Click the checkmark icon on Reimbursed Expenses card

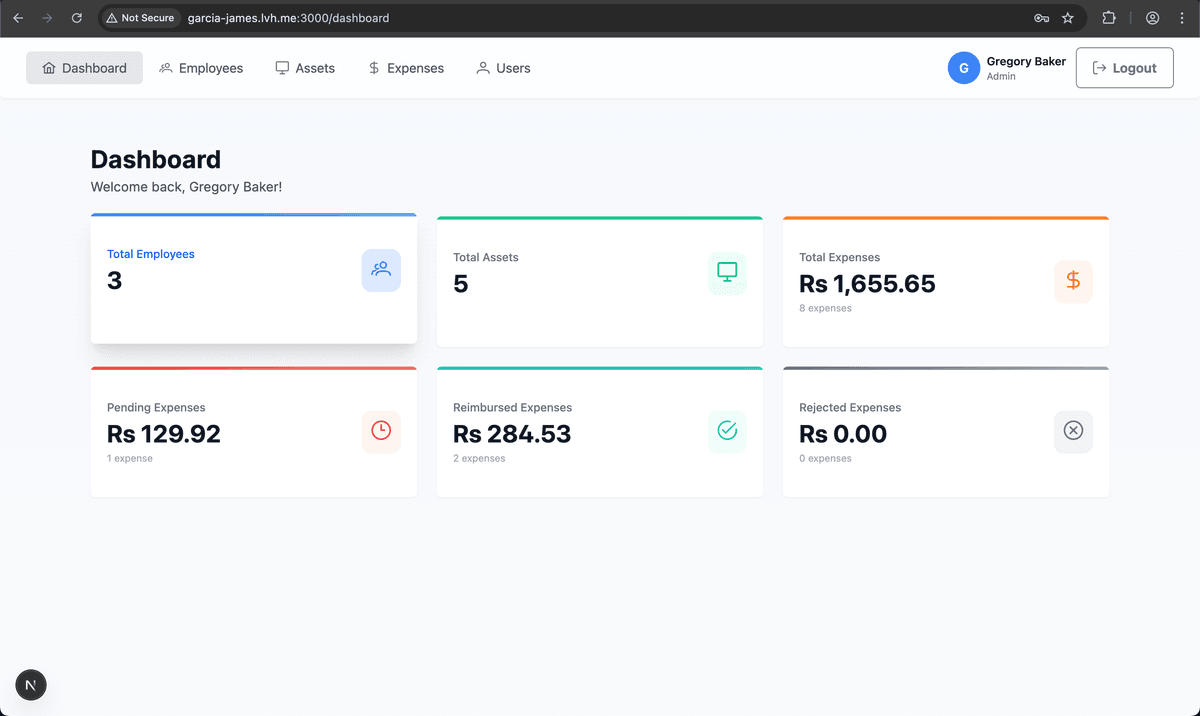[x=727, y=431]
